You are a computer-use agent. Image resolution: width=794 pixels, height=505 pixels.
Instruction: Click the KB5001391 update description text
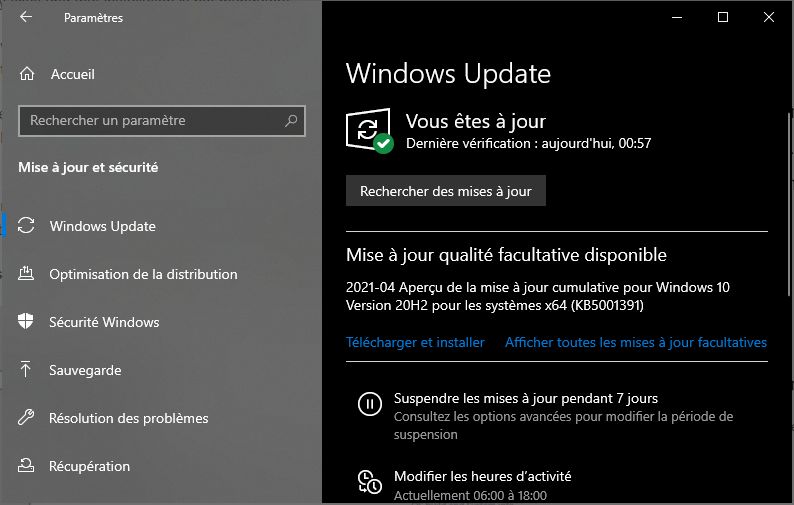[538, 296]
